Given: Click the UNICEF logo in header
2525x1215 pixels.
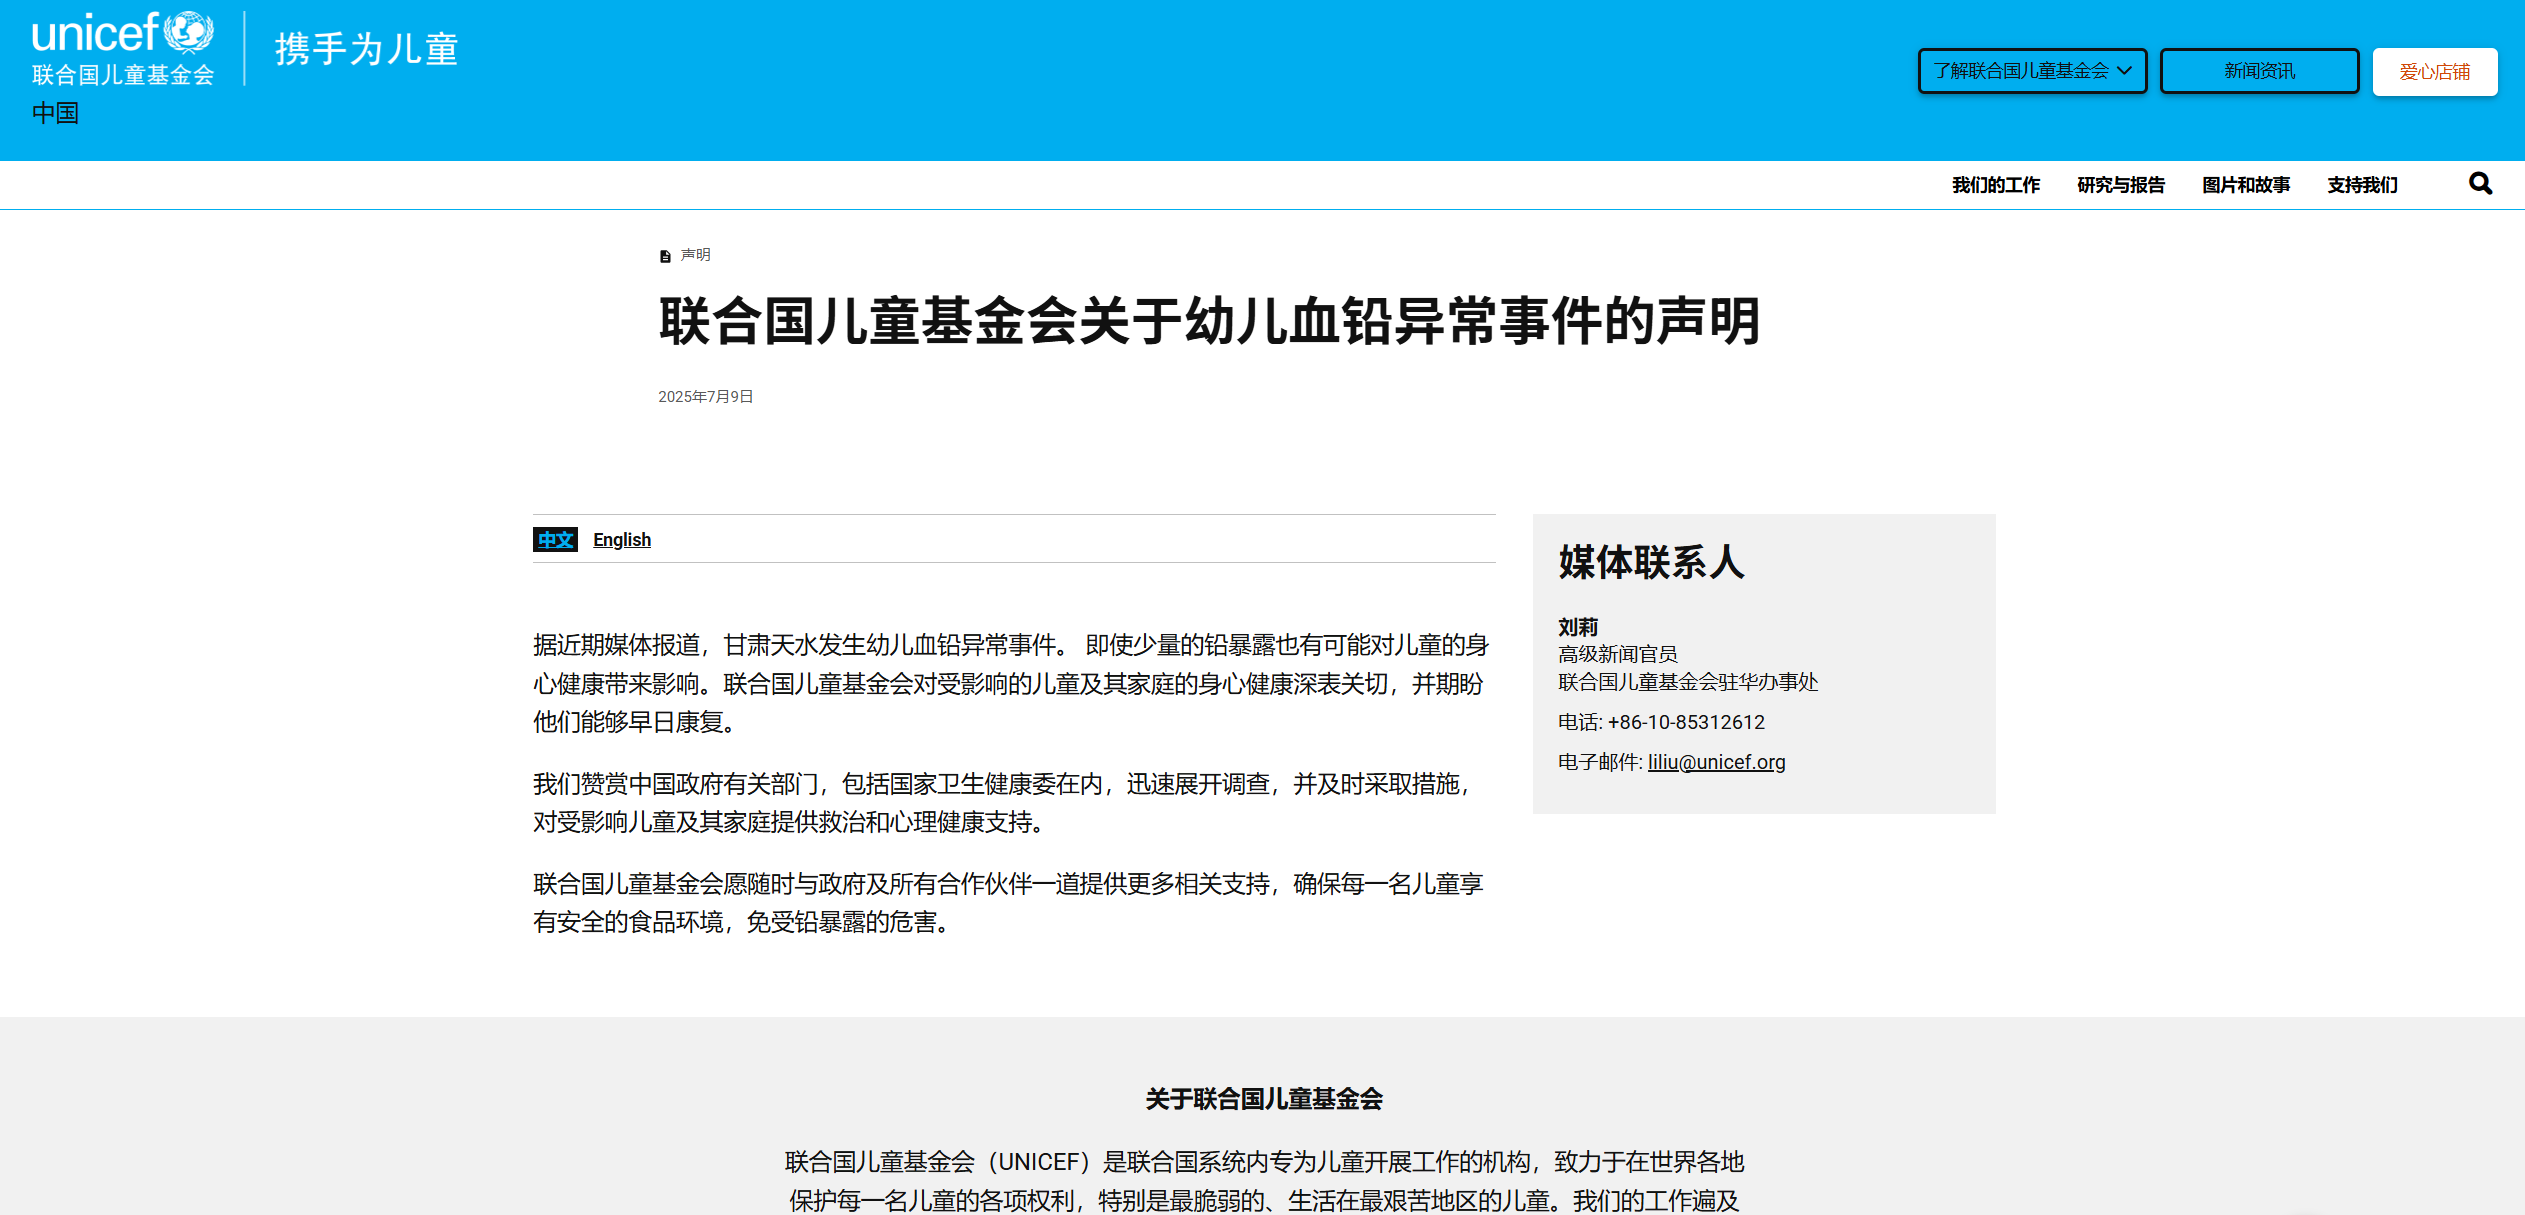Looking at the screenshot, I should coord(122,48).
